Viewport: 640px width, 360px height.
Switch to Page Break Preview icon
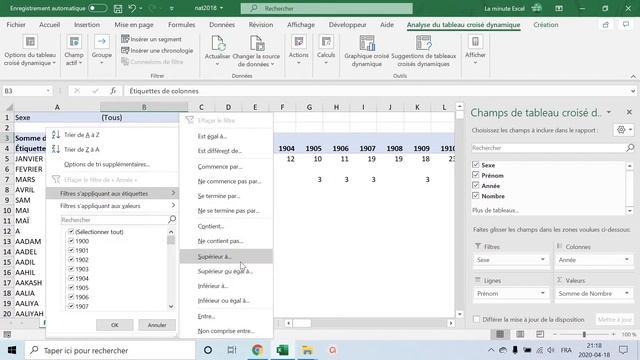540,334
